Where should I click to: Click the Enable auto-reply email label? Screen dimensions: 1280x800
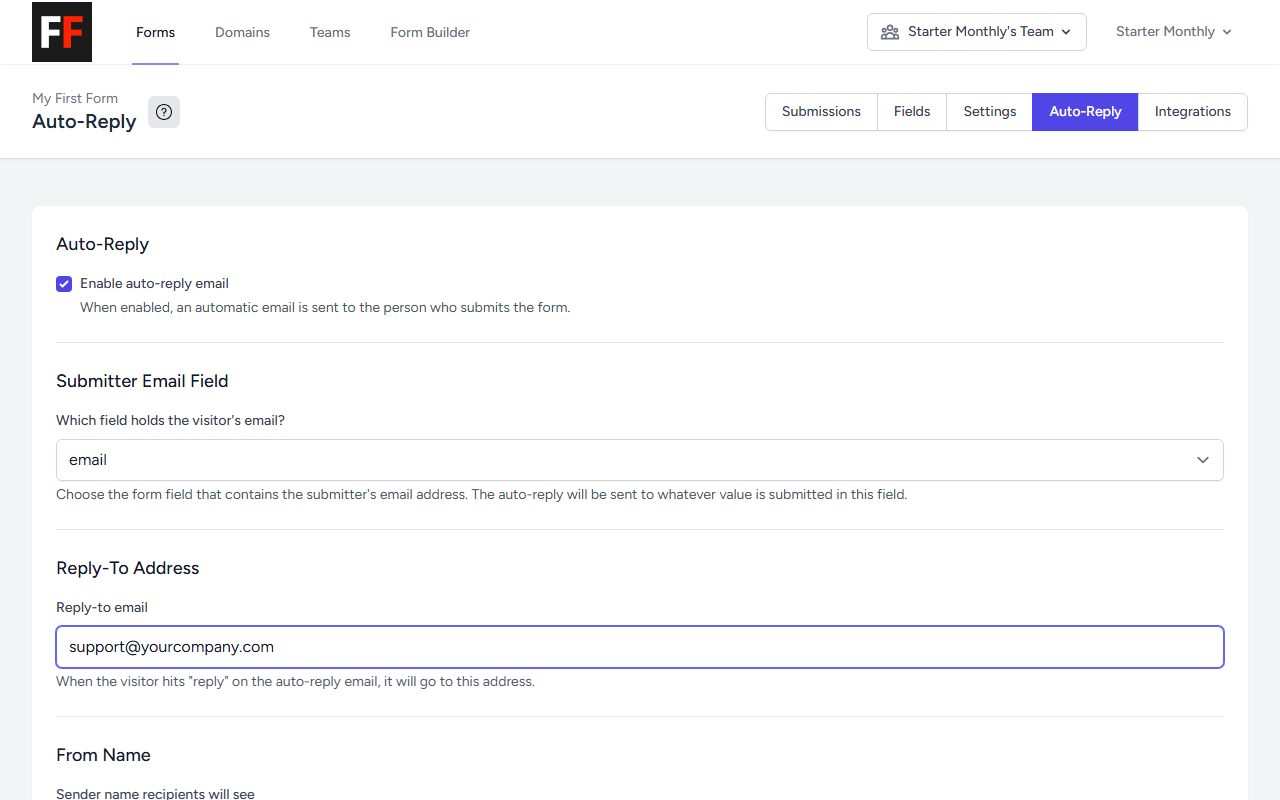click(154, 284)
